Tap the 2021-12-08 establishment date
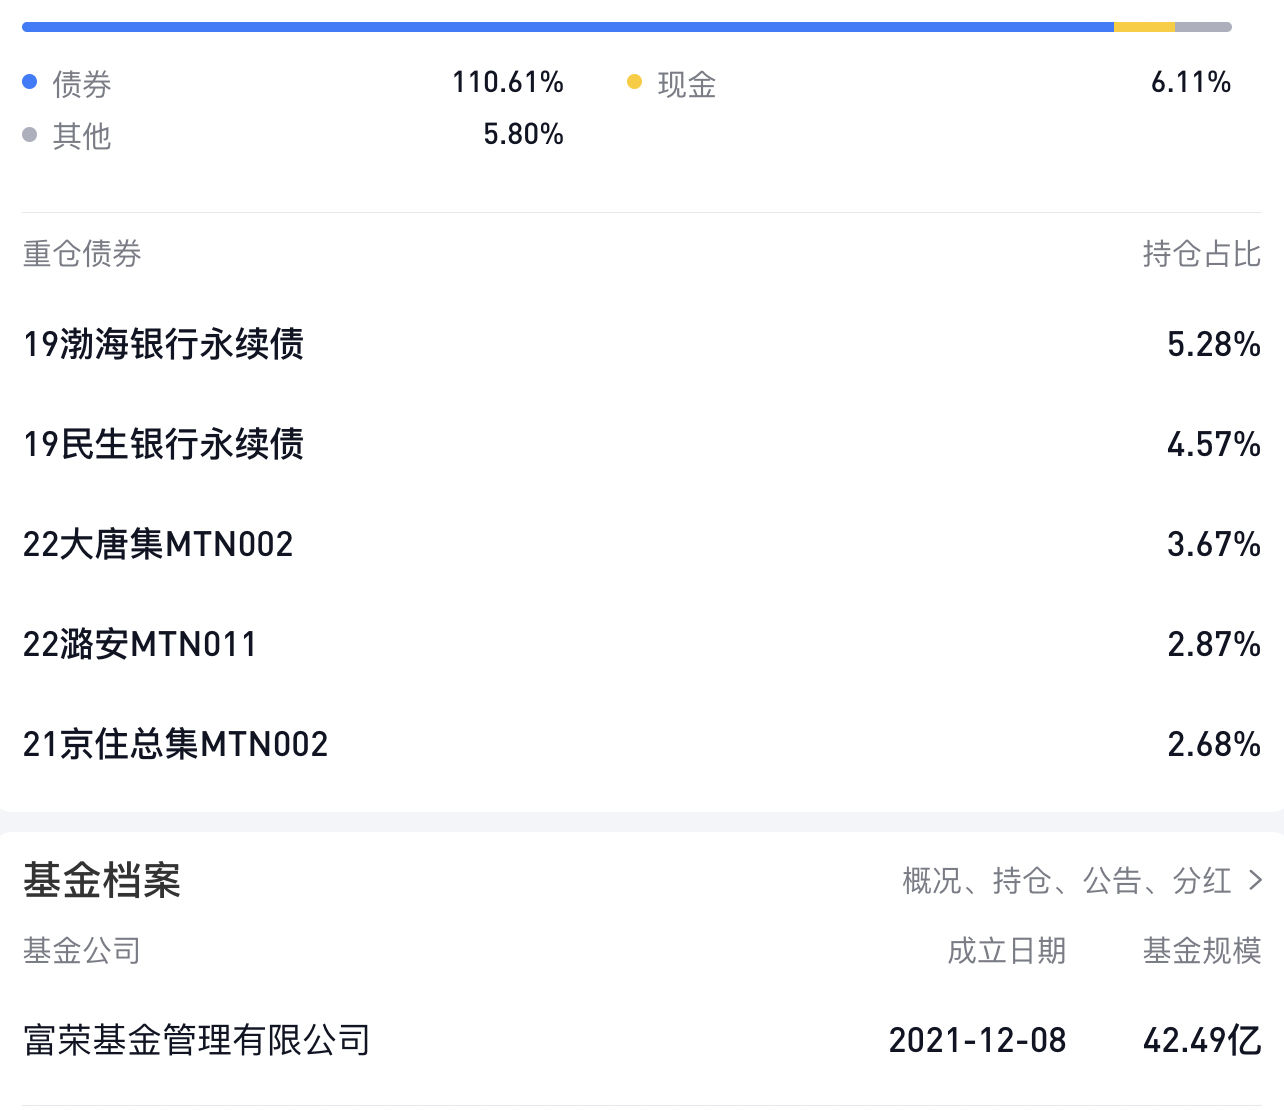 (x=977, y=1040)
